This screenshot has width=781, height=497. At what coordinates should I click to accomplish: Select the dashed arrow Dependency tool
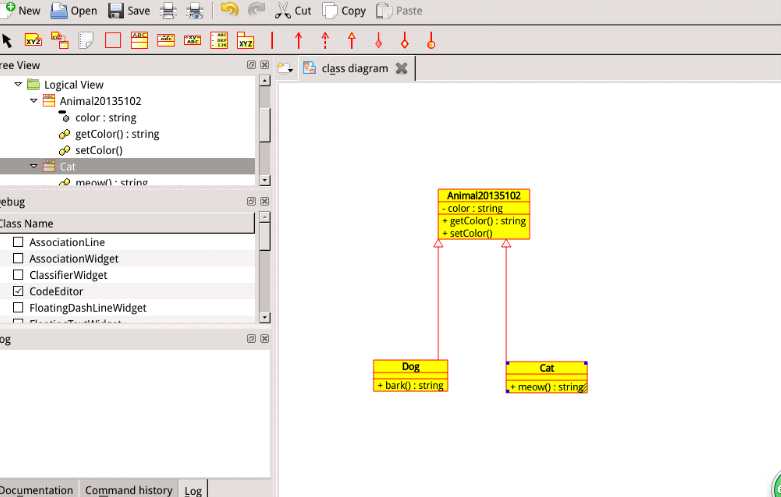coord(325,40)
